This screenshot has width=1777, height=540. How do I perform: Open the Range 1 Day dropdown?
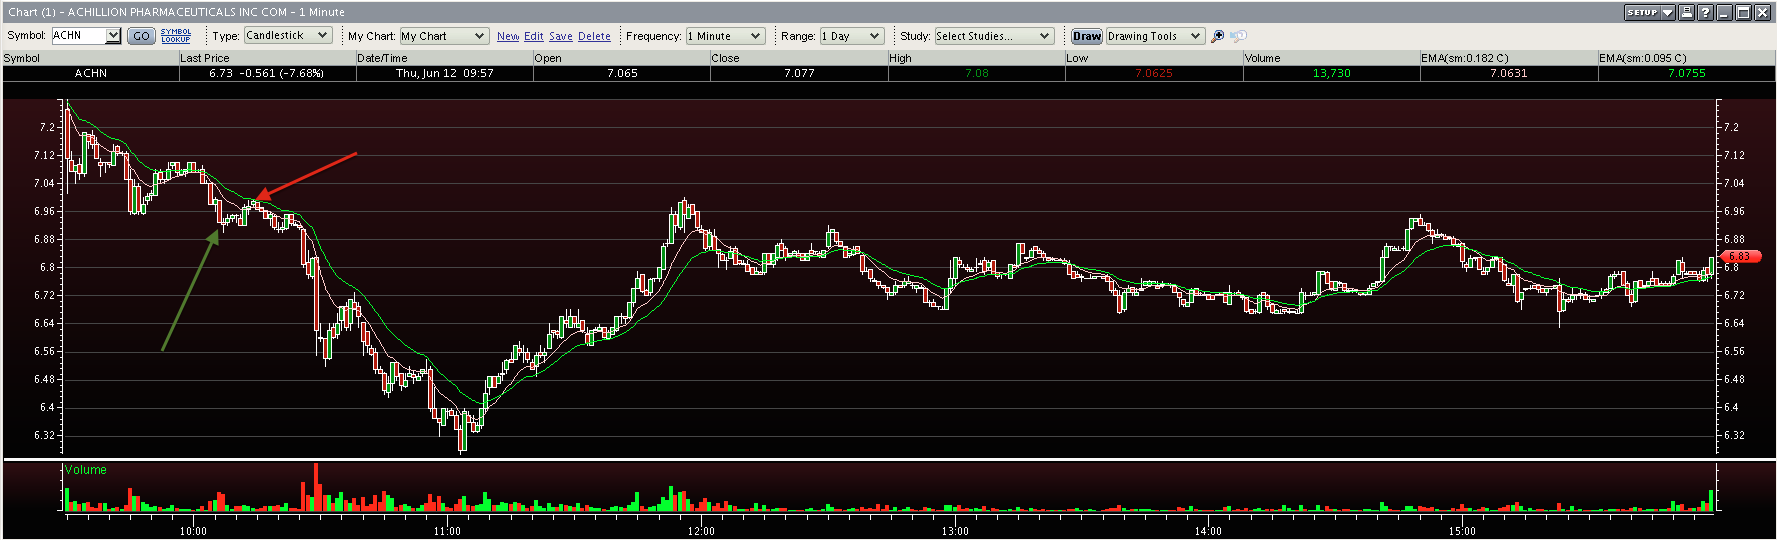pos(851,36)
